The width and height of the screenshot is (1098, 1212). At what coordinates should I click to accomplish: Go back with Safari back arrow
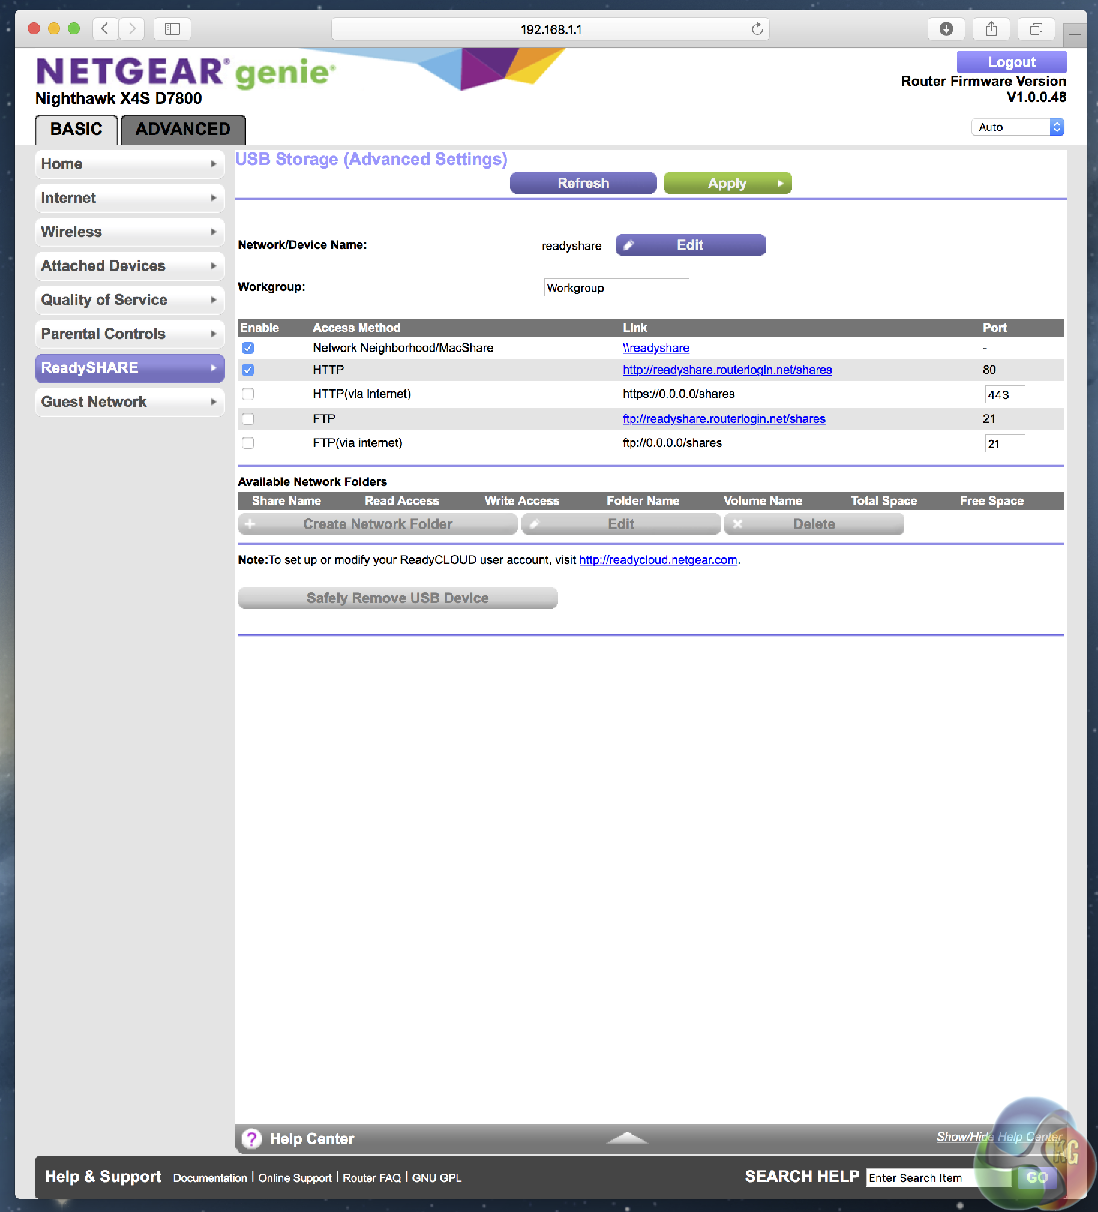105,29
